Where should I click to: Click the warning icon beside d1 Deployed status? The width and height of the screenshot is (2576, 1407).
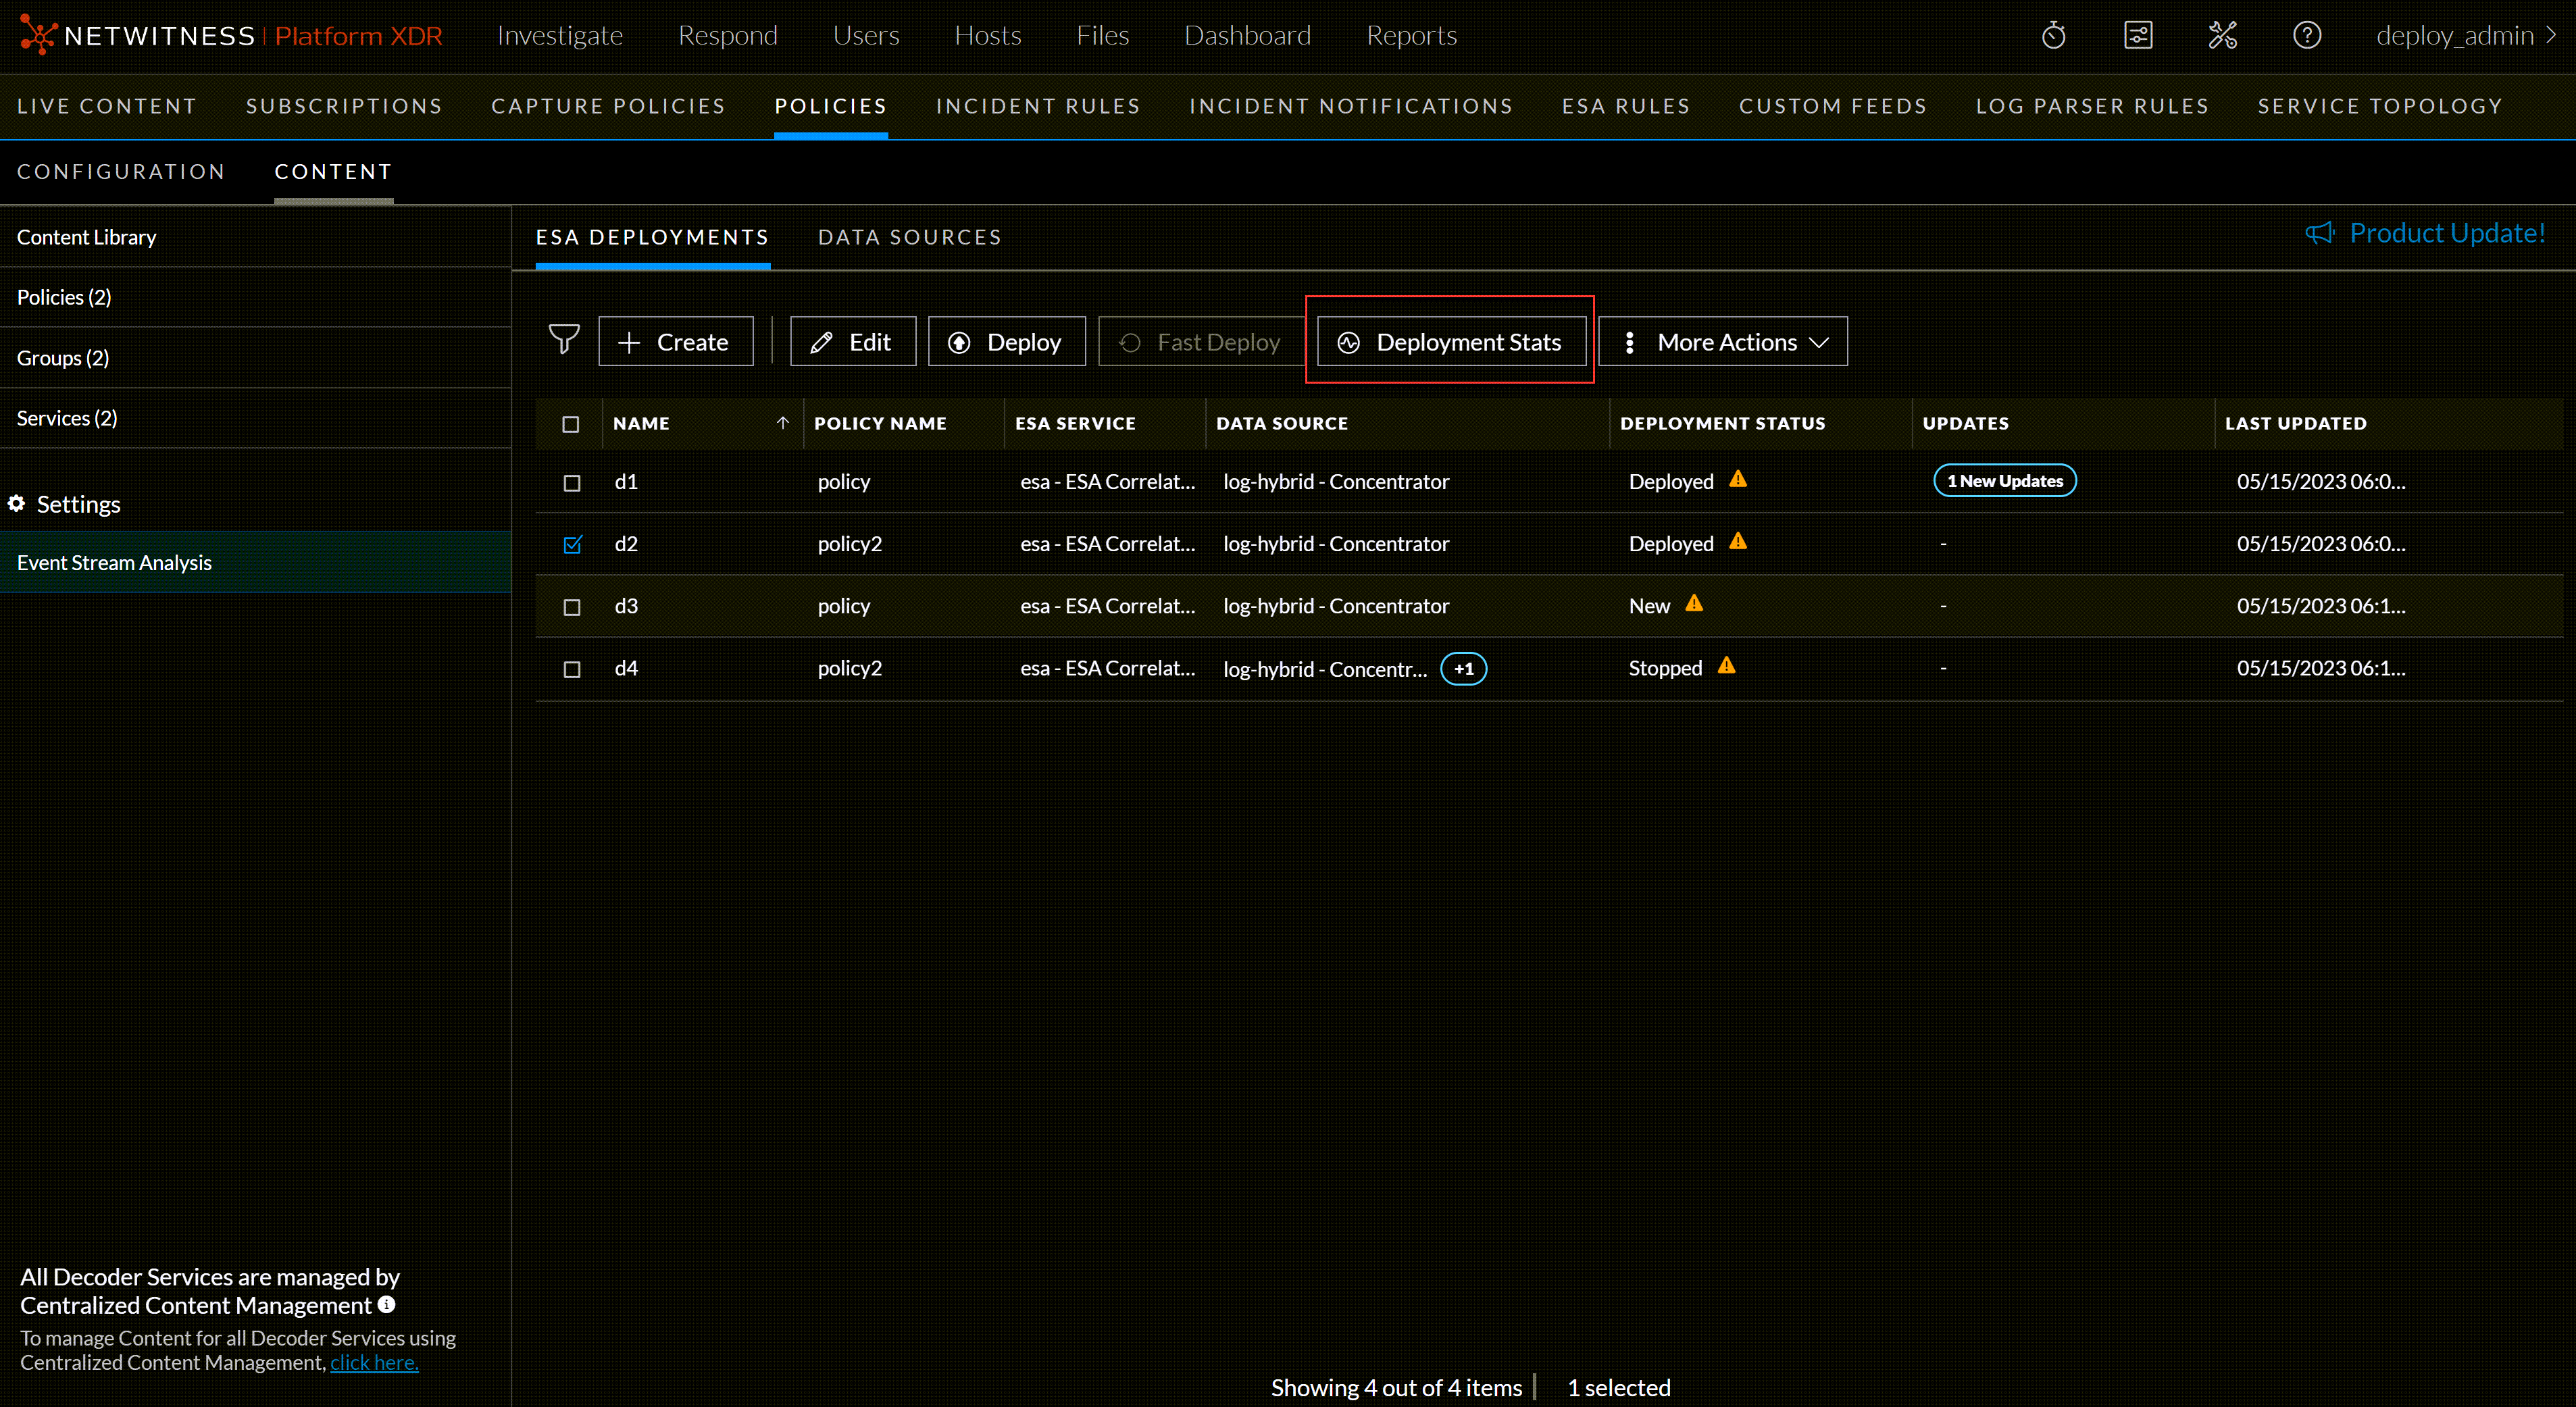click(1740, 480)
